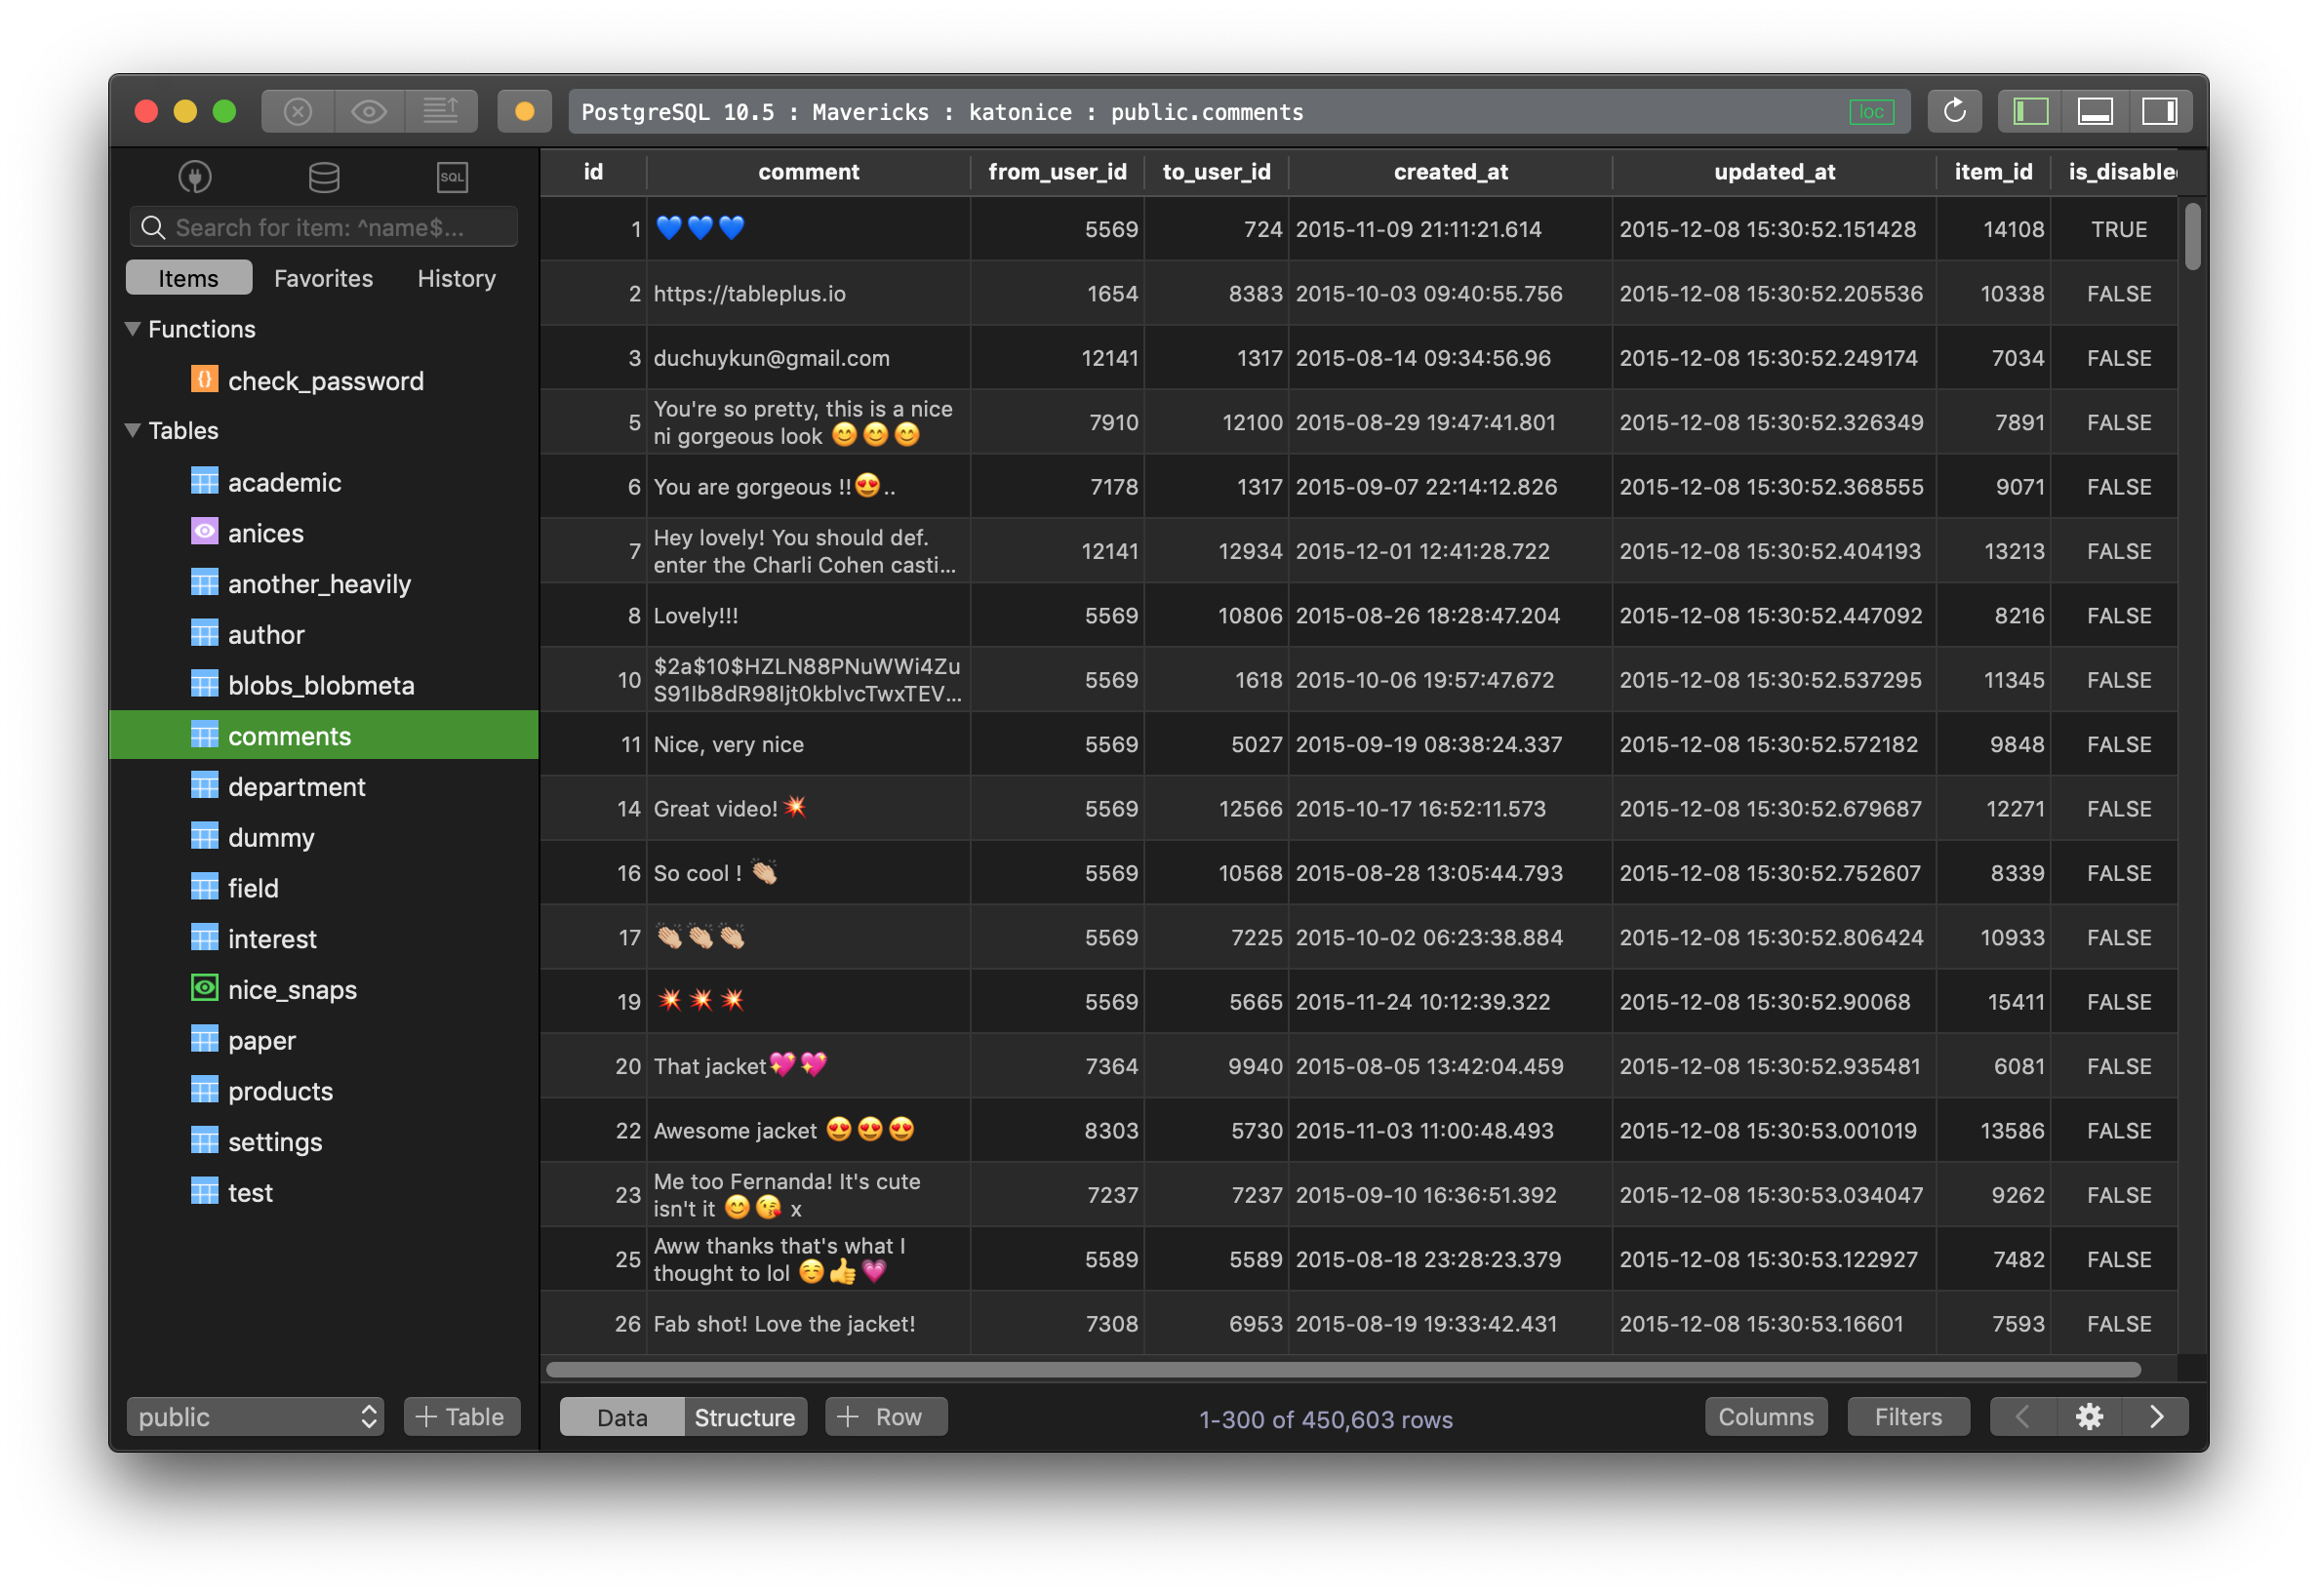Select the plug connection icon in the sidebar
The image size is (2318, 1596).
196,177
